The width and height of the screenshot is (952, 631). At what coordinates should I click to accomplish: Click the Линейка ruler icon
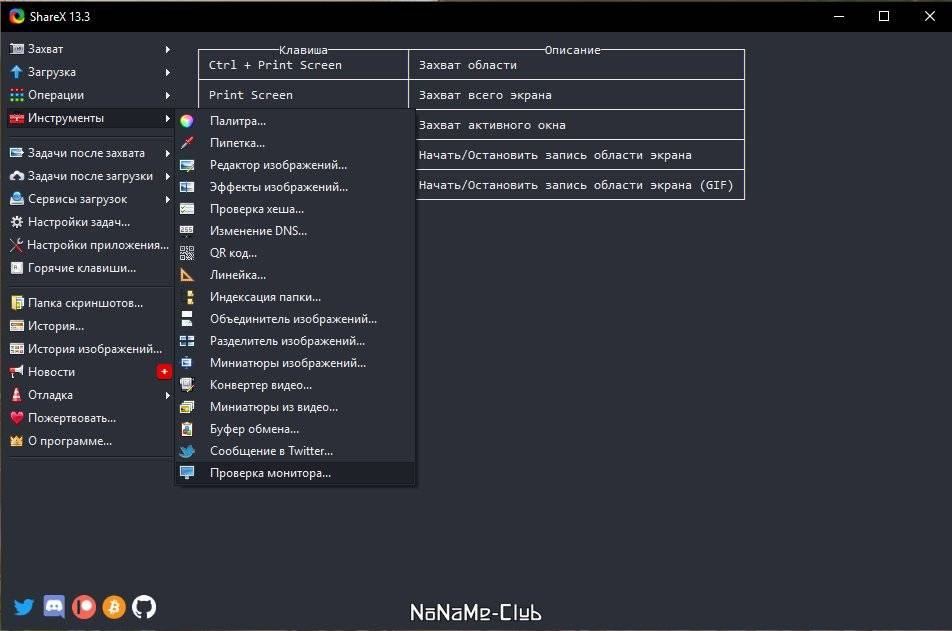point(187,275)
